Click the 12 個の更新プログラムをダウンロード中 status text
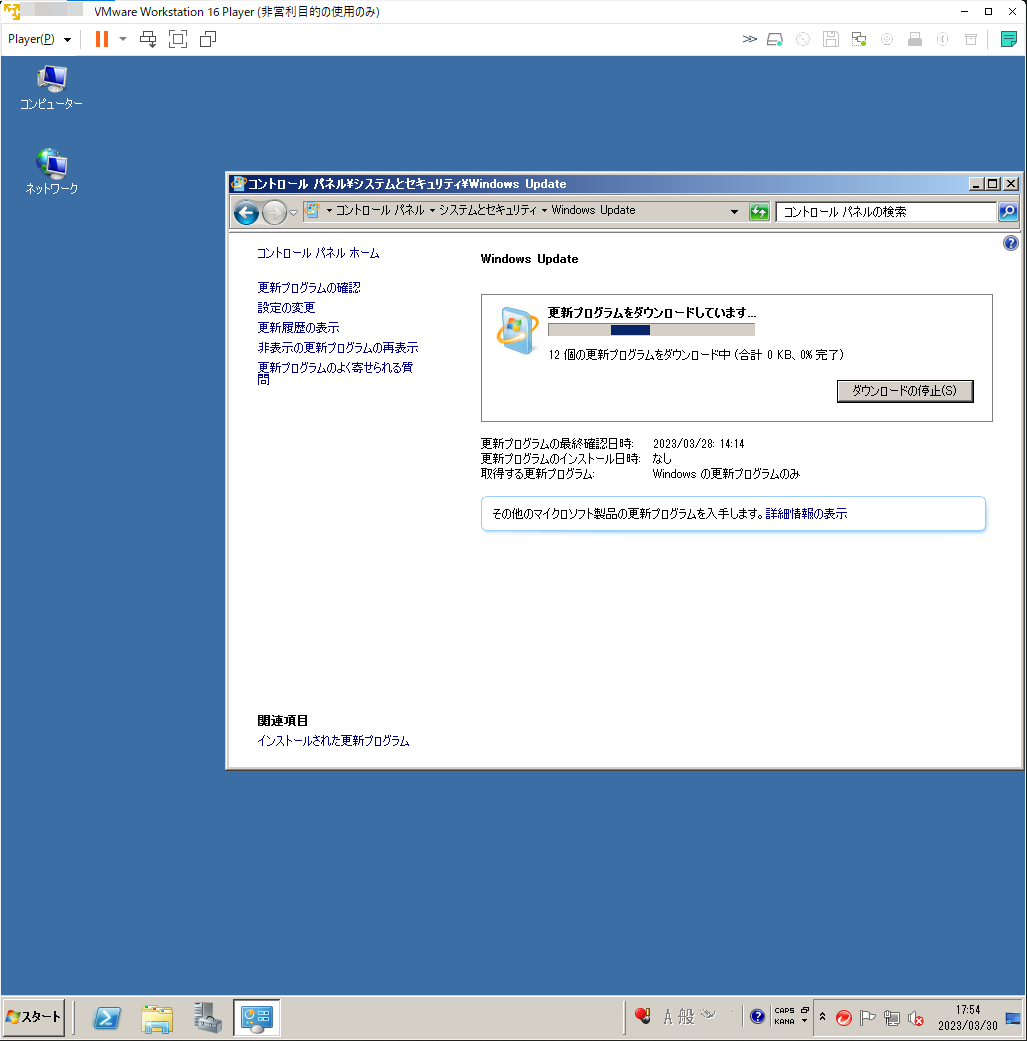The image size is (1027, 1041). coord(696,355)
